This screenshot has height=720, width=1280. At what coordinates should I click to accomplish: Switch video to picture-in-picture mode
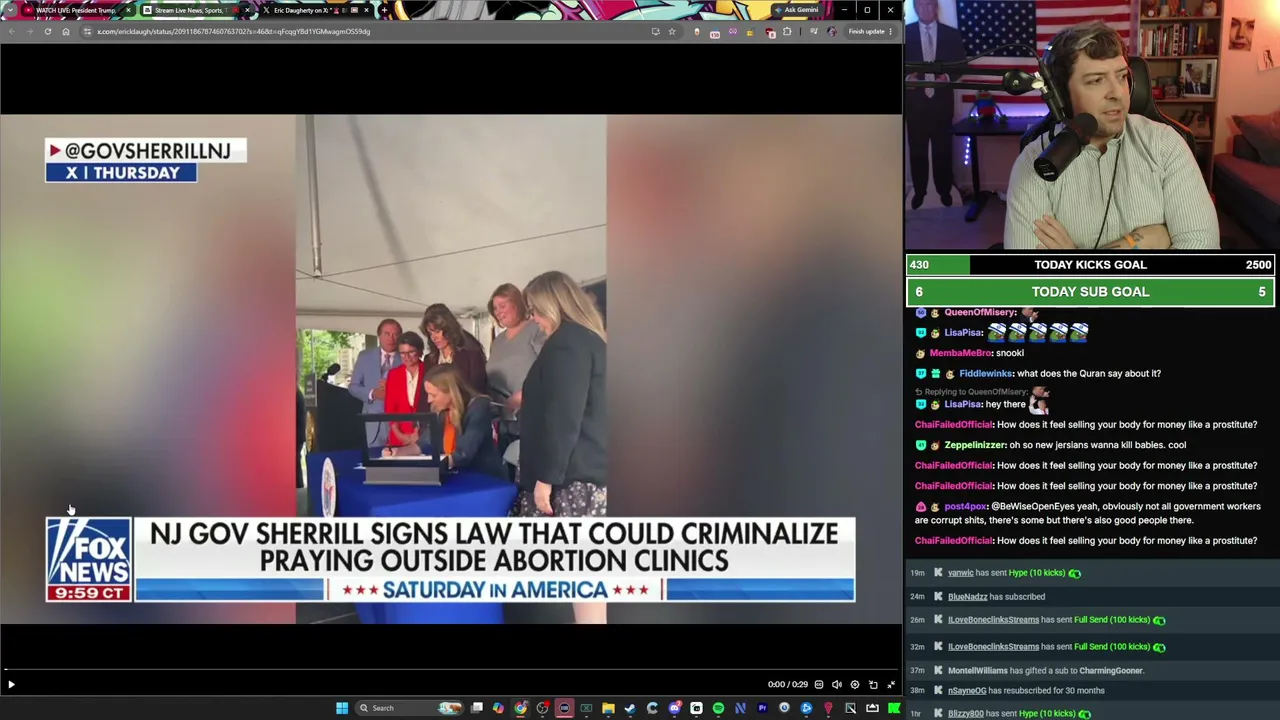873,685
